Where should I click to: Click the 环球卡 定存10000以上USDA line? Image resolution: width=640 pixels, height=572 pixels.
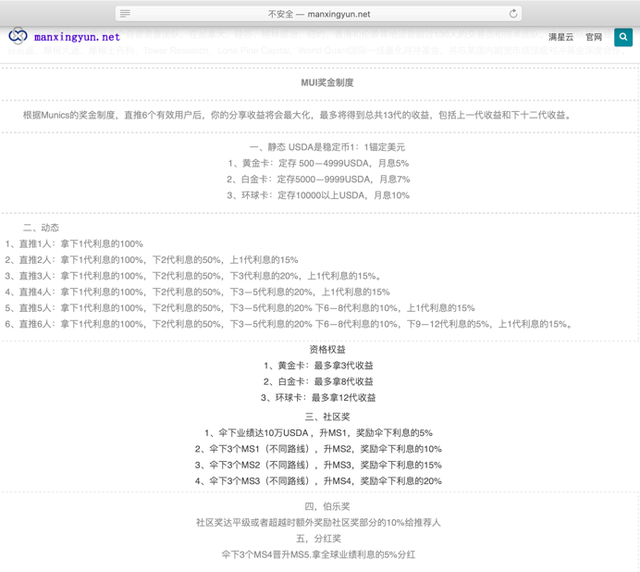pyautogui.click(x=319, y=195)
